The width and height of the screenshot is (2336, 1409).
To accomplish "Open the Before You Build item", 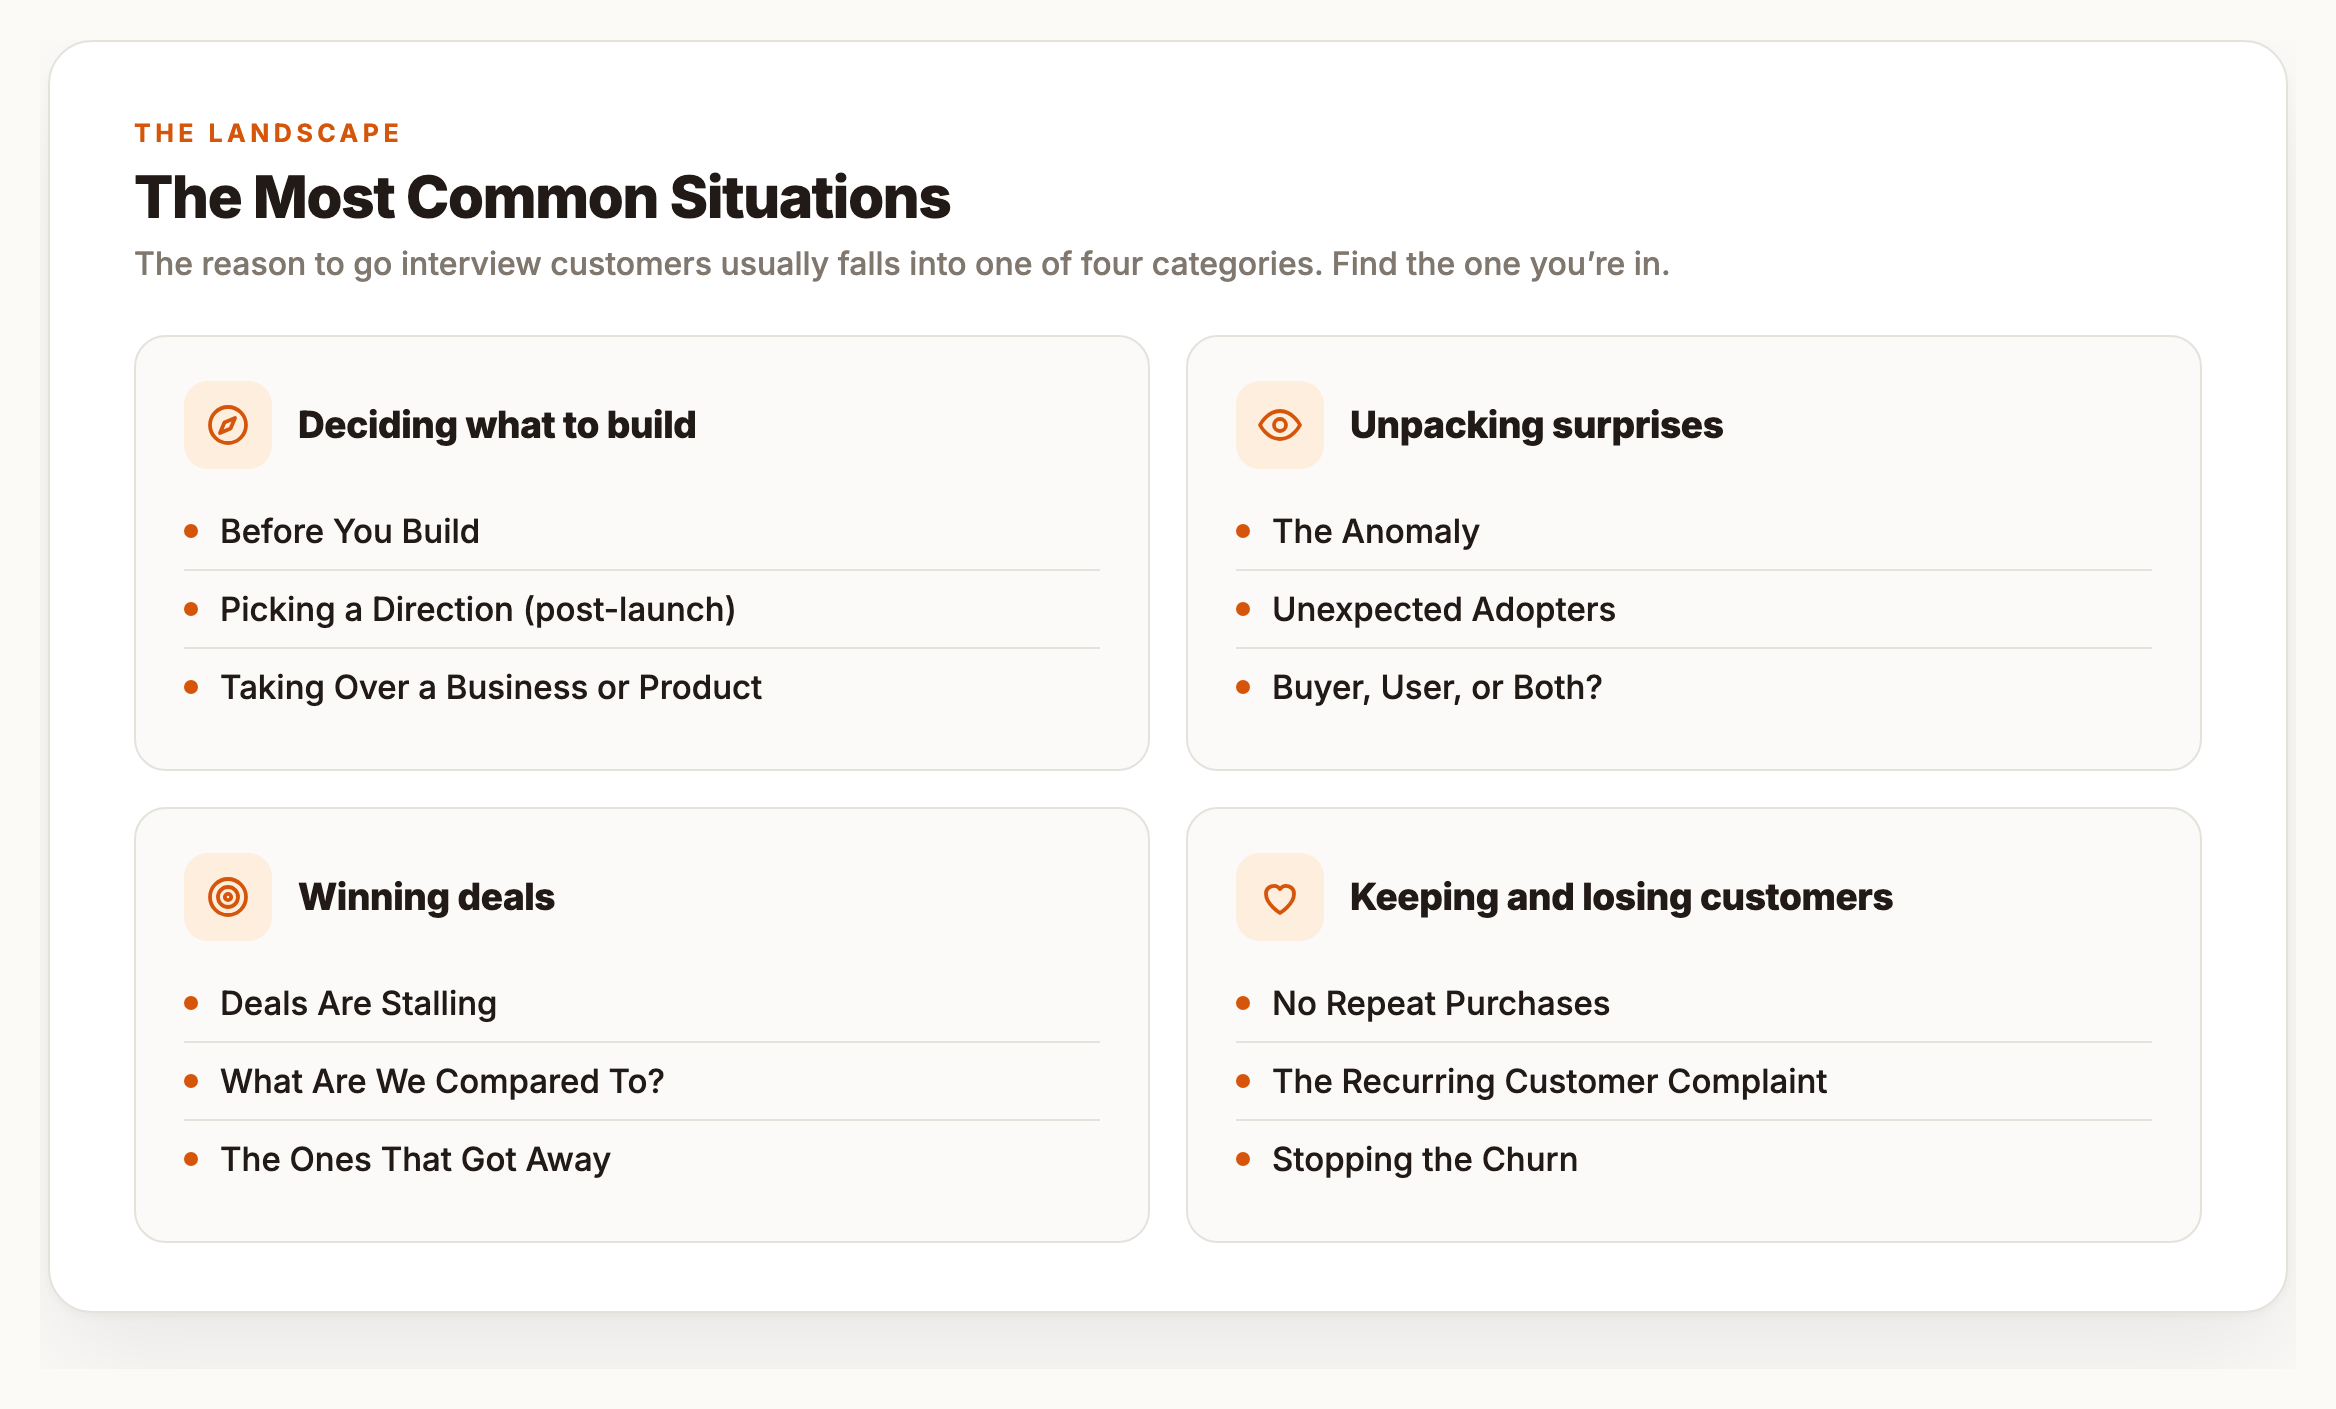I will point(642,531).
